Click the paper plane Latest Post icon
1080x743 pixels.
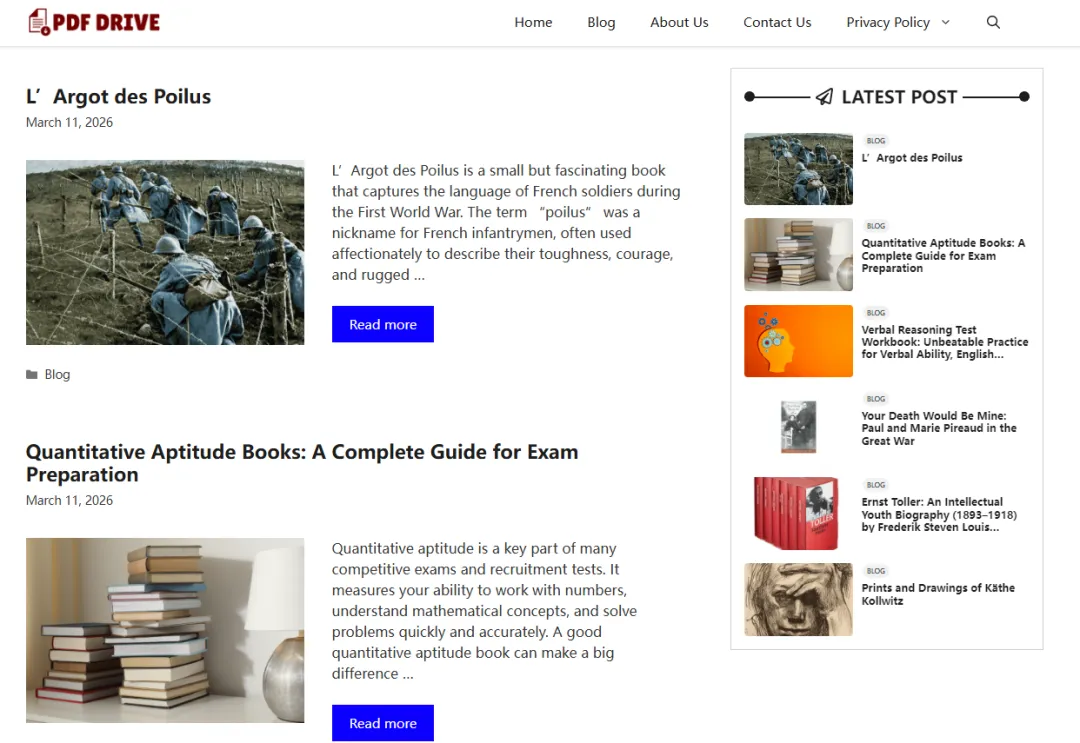tap(824, 96)
